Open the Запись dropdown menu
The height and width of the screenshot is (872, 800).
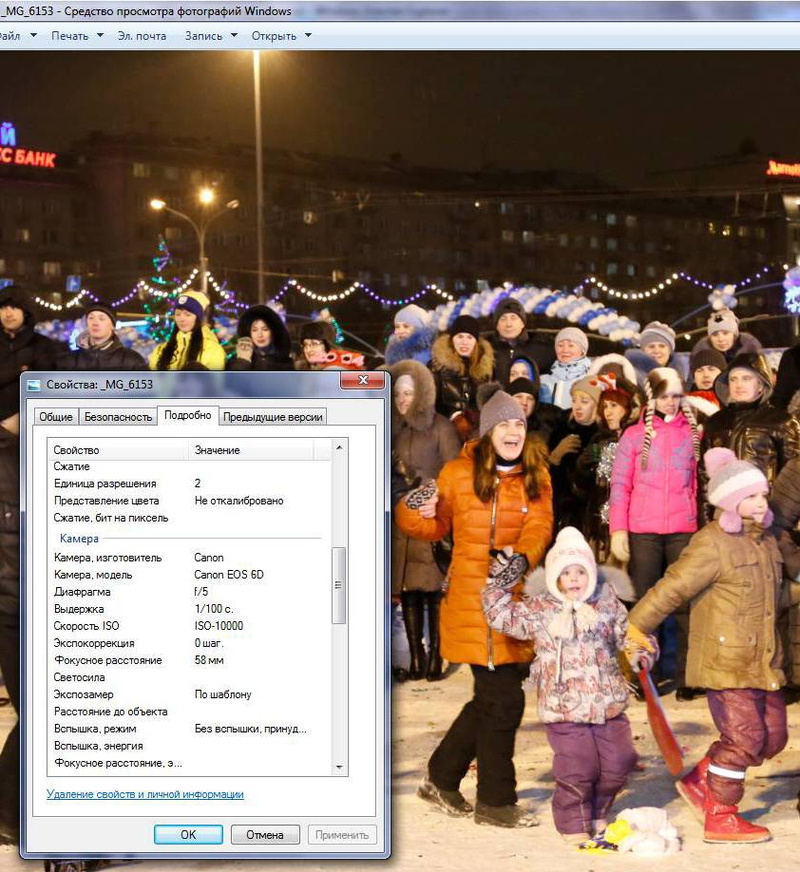point(211,36)
